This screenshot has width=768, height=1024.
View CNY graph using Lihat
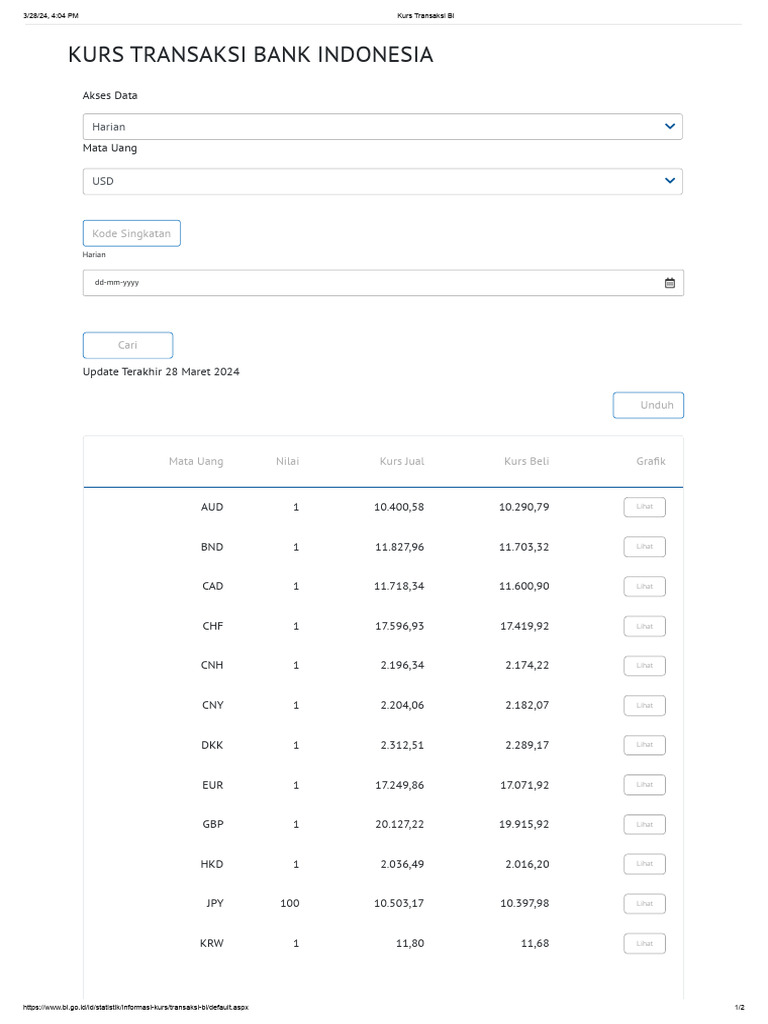[x=644, y=705]
